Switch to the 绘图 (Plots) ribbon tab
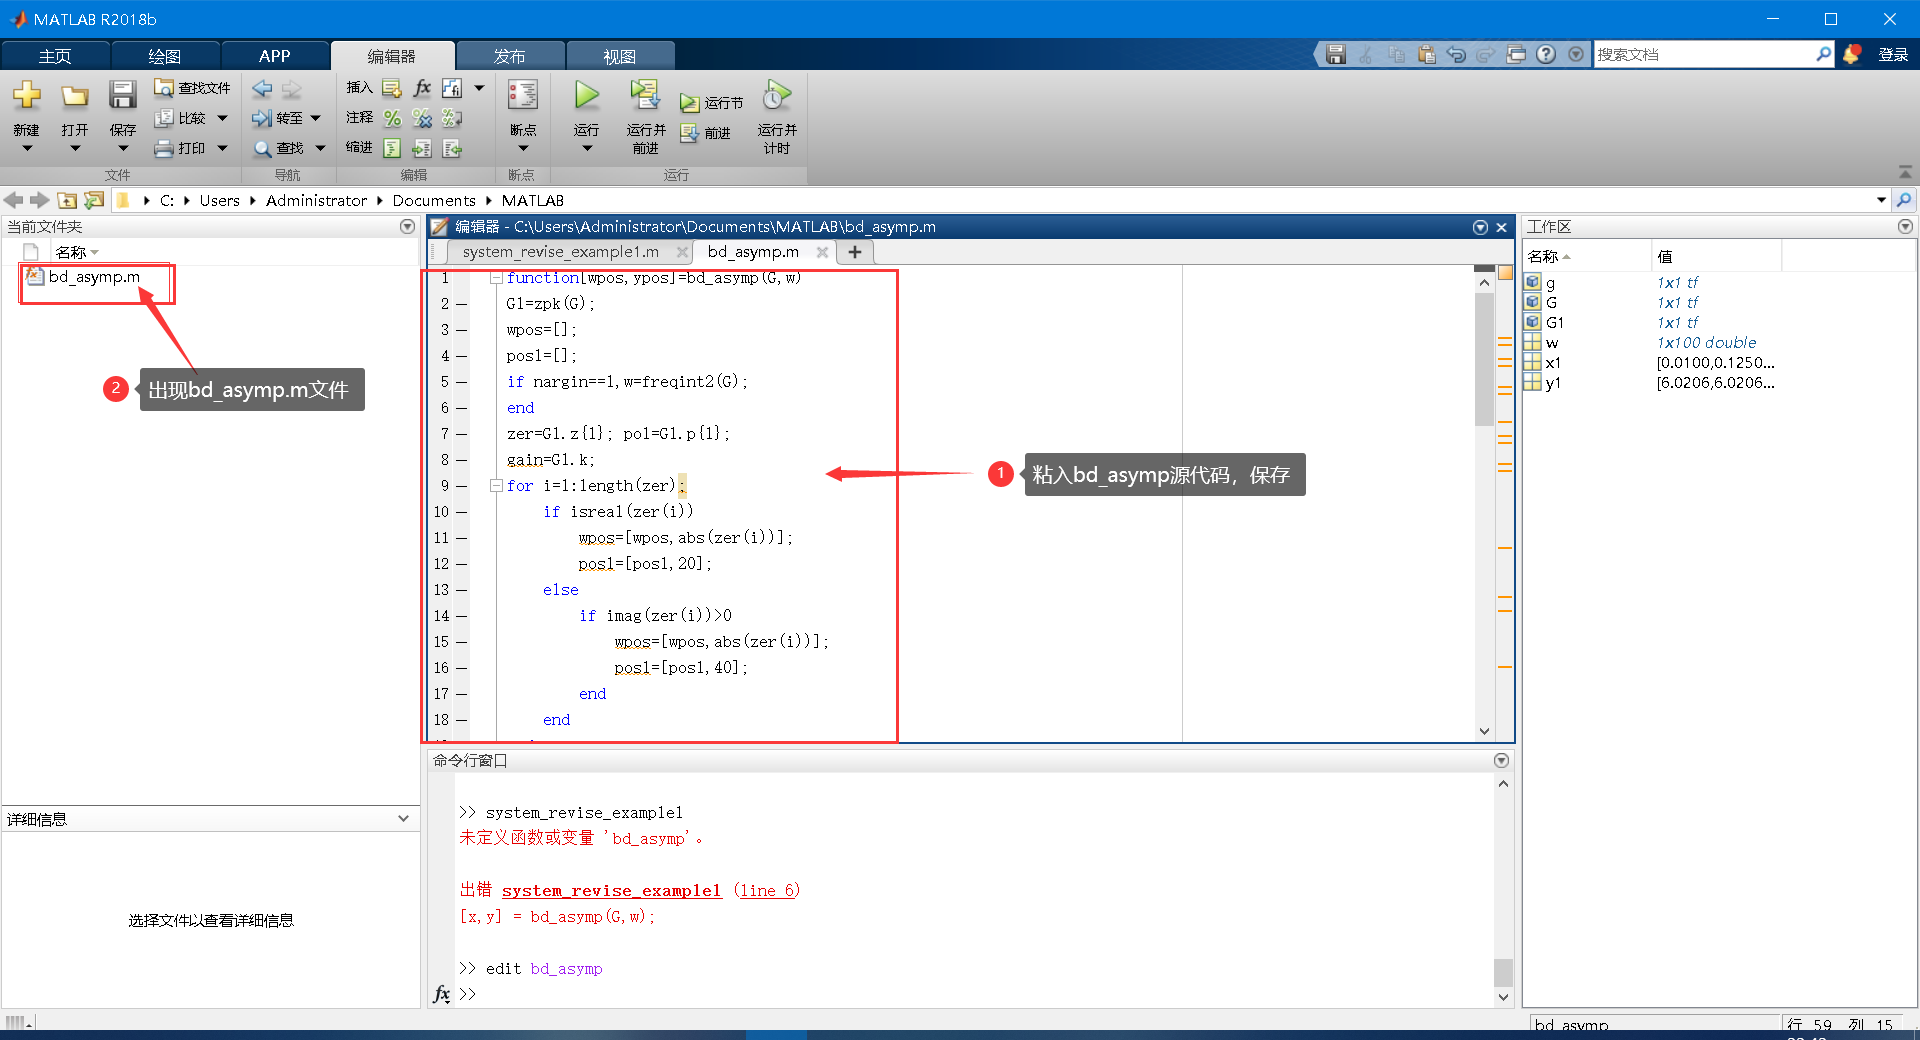This screenshot has width=1920, height=1040. click(x=165, y=56)
